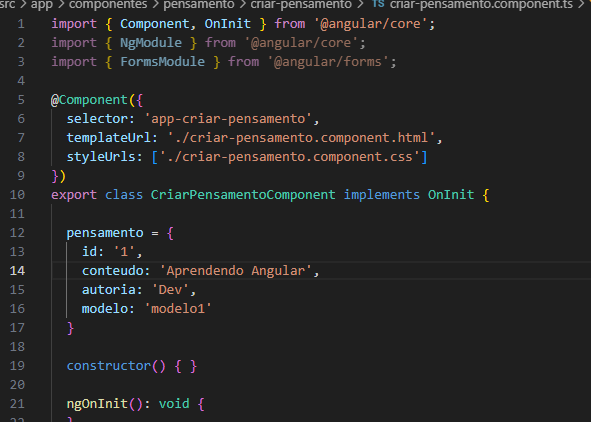Click the 'OnInit' import identifier on line 1

(228, 24)
